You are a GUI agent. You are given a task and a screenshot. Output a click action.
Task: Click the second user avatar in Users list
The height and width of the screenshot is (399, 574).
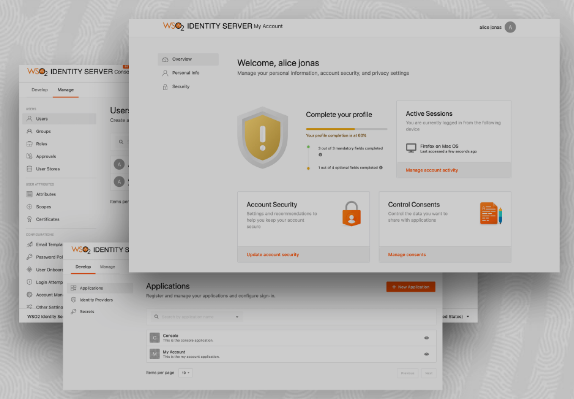click(119, 182)
